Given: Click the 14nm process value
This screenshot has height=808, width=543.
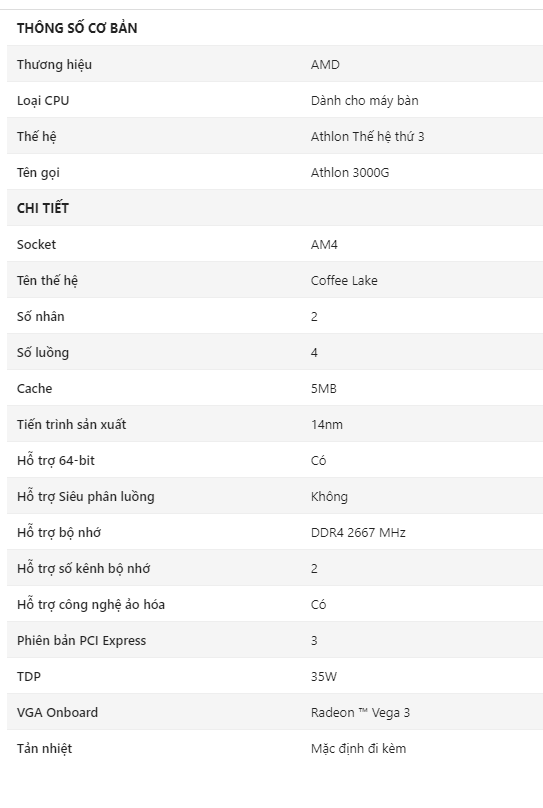Looking at the screenshot, I should point(327,425).
